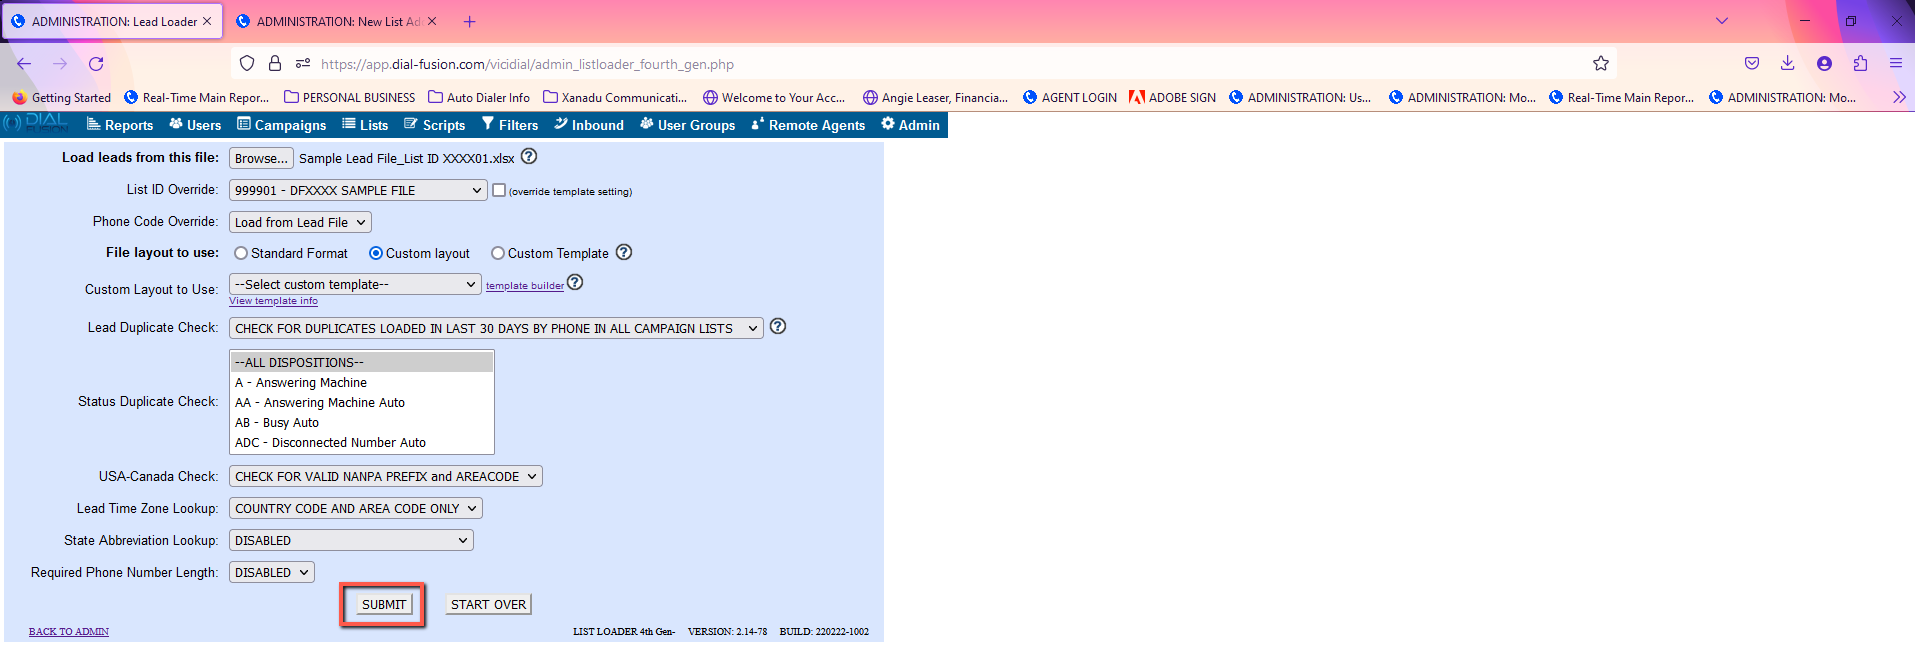Click the Browse... file button
The height and width of the screenshot is (647, 1915).
pos(261,158)
